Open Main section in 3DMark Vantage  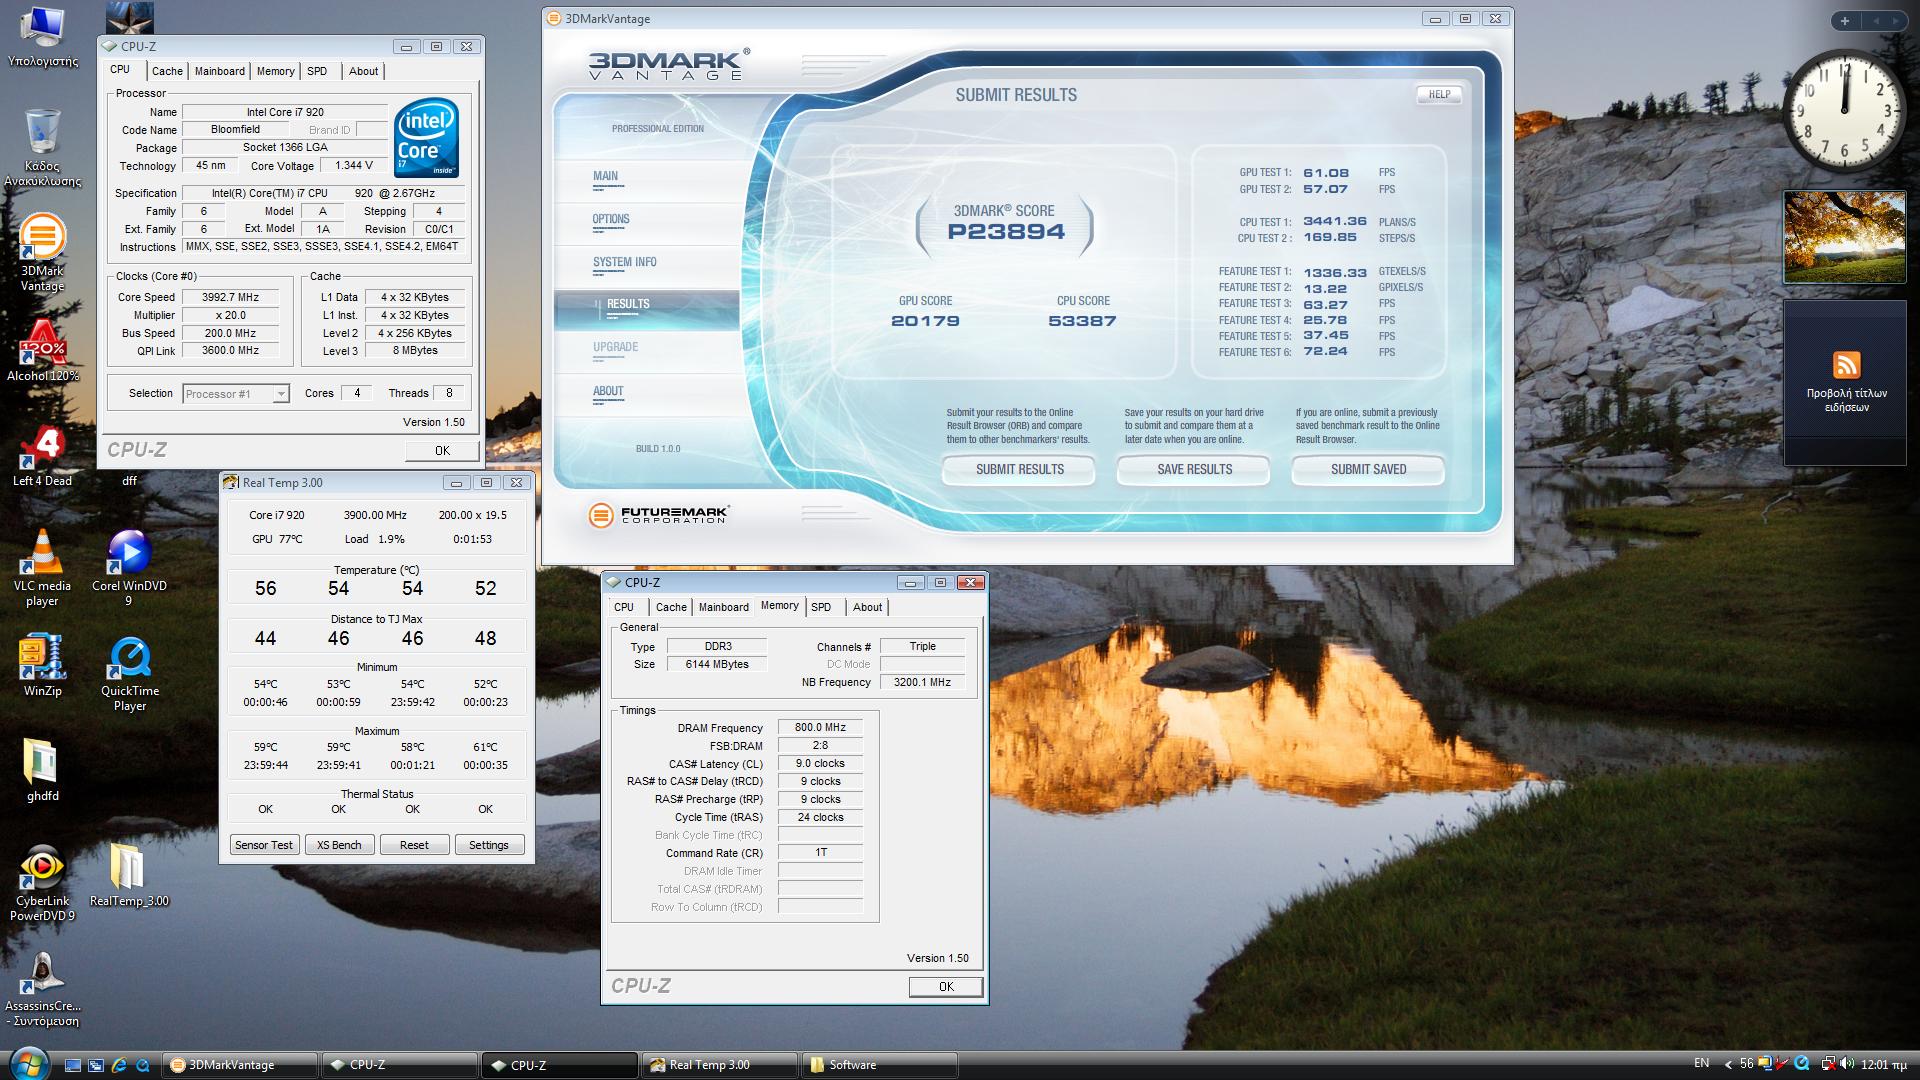tap(605, 176)
